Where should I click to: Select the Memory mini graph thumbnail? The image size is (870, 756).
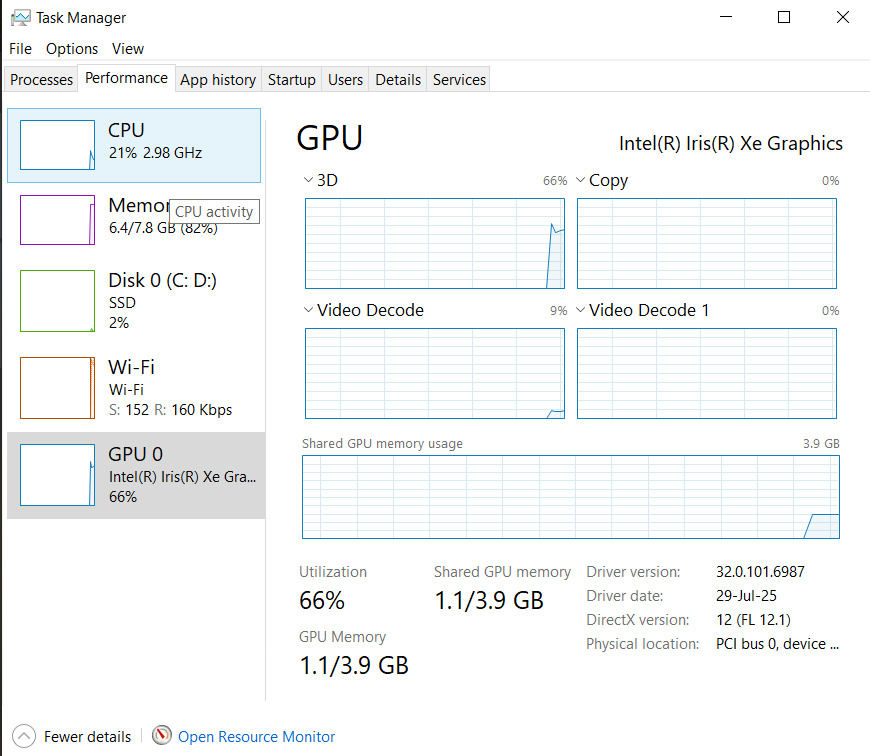[57, 220]
